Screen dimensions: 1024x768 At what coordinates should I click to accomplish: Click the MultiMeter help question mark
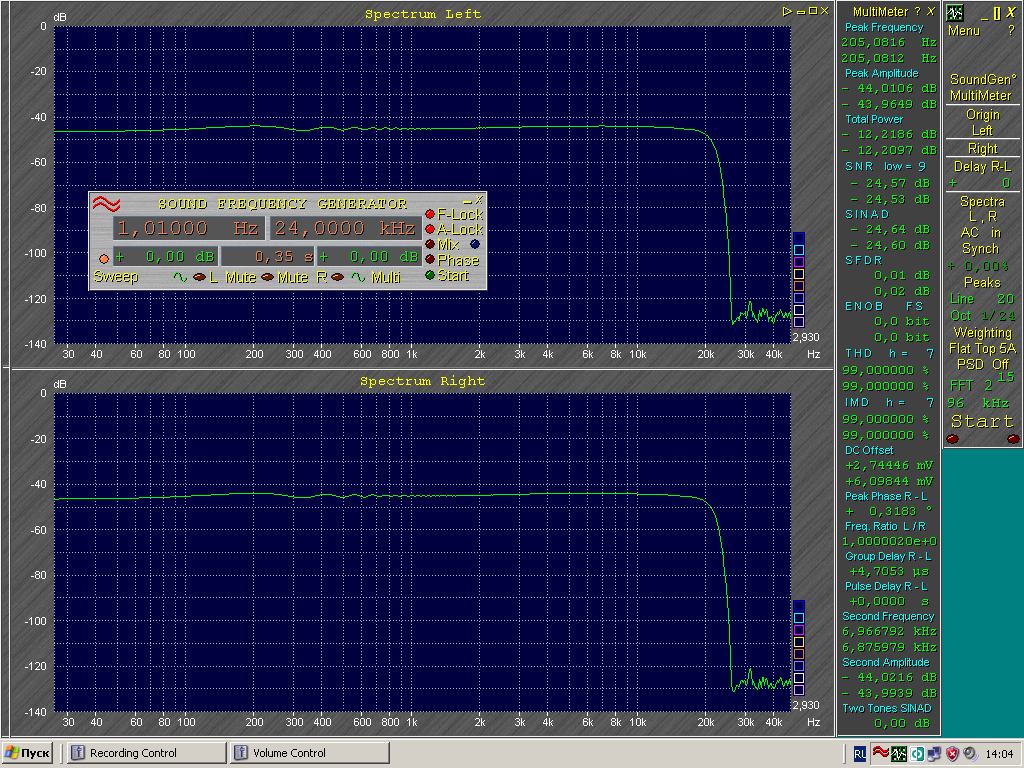click(x=917, y=11)
